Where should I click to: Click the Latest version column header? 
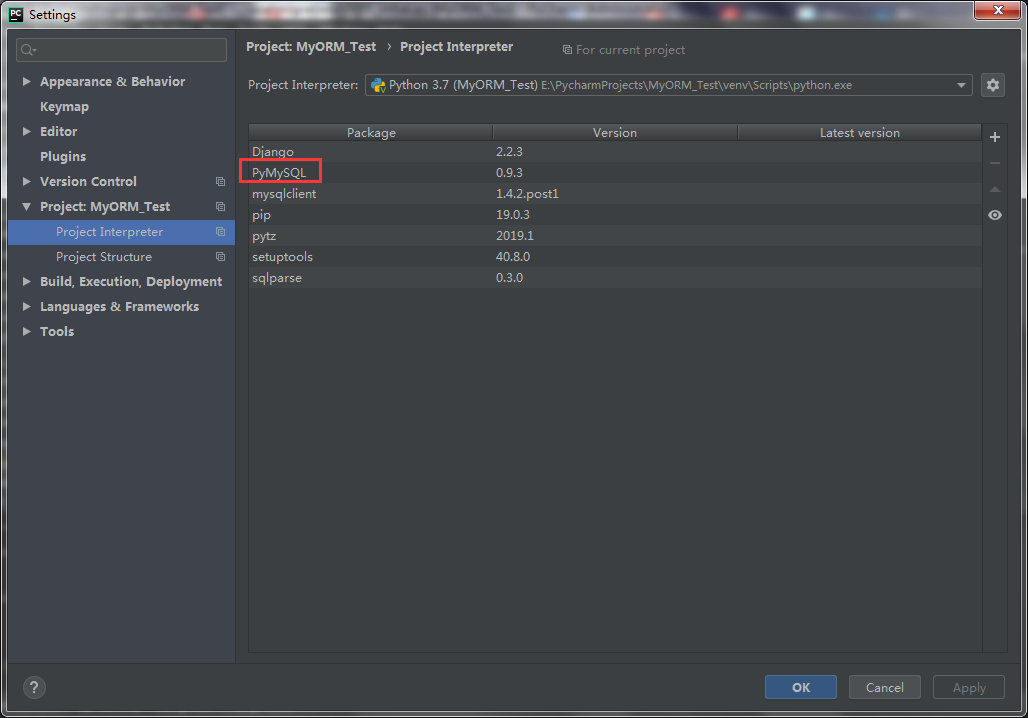pos(860,132)
